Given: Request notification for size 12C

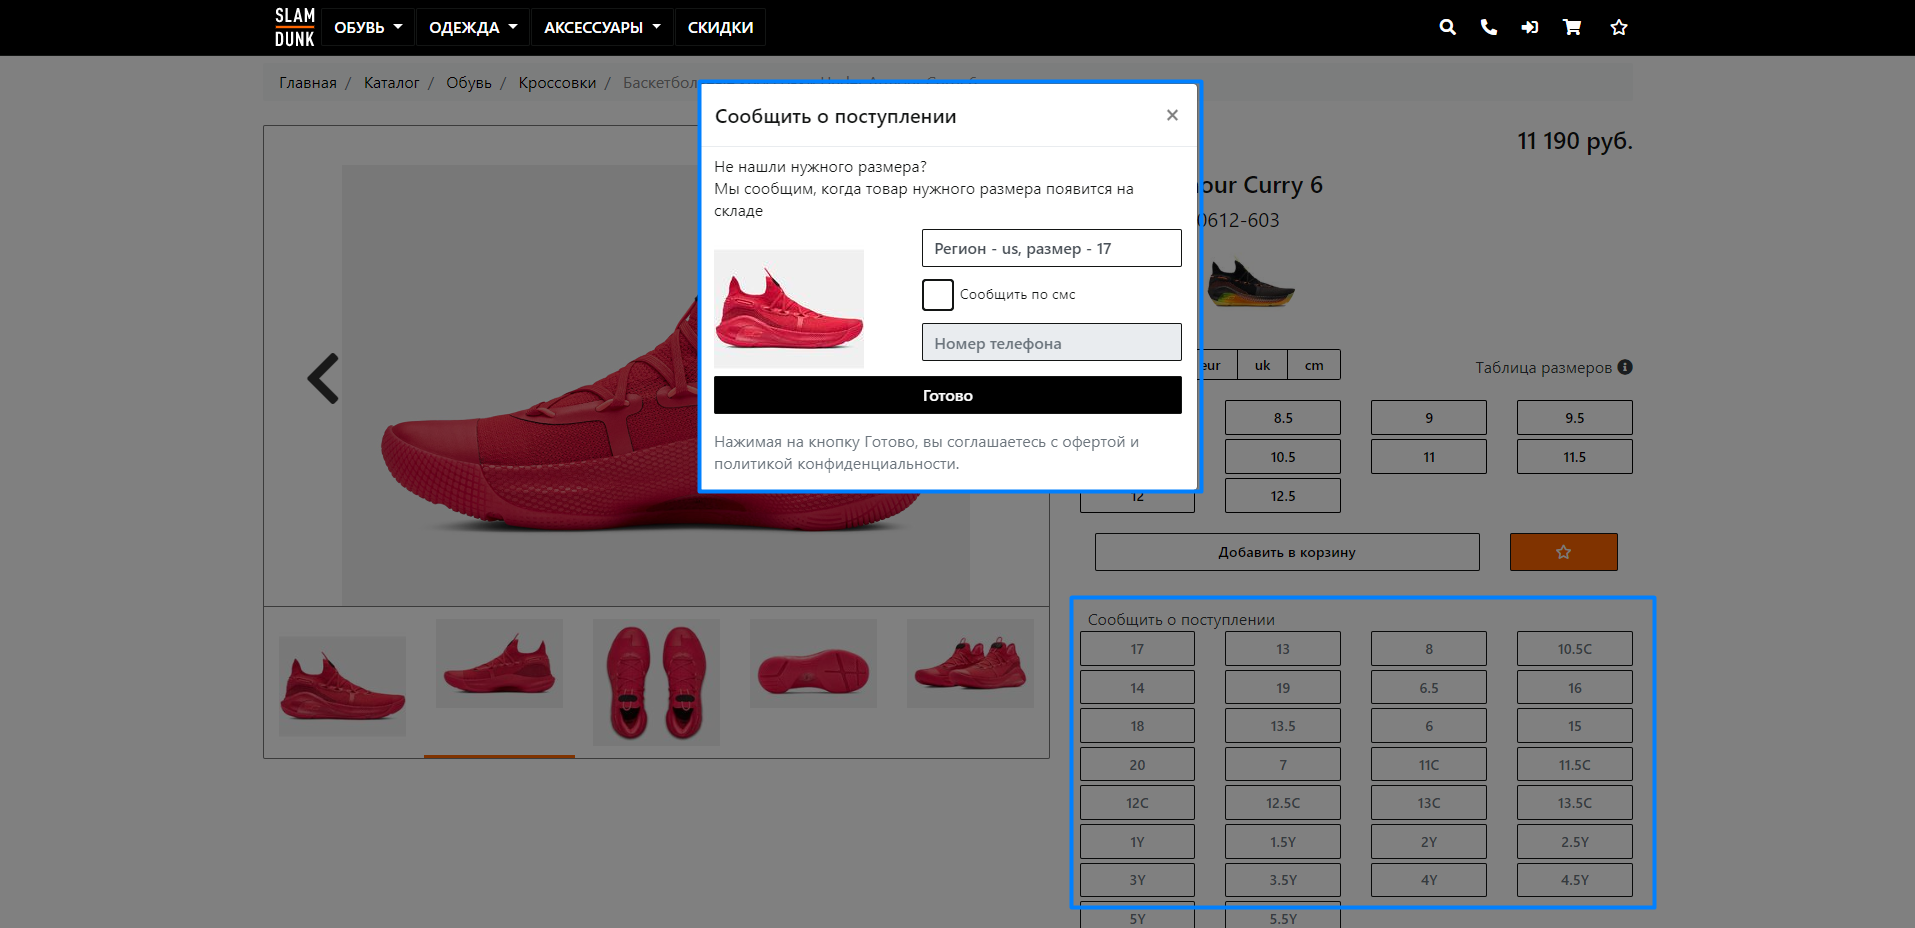Looking at the screenshot, I should point(1137,803).
